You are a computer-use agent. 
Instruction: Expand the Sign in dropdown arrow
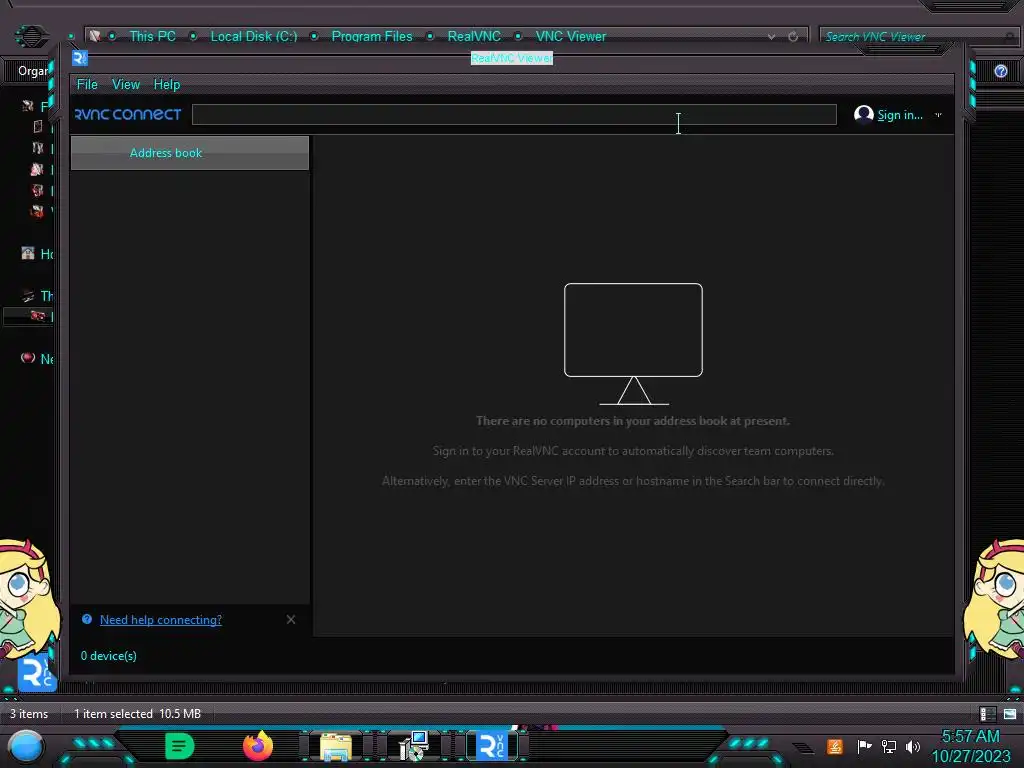(938, 115)
